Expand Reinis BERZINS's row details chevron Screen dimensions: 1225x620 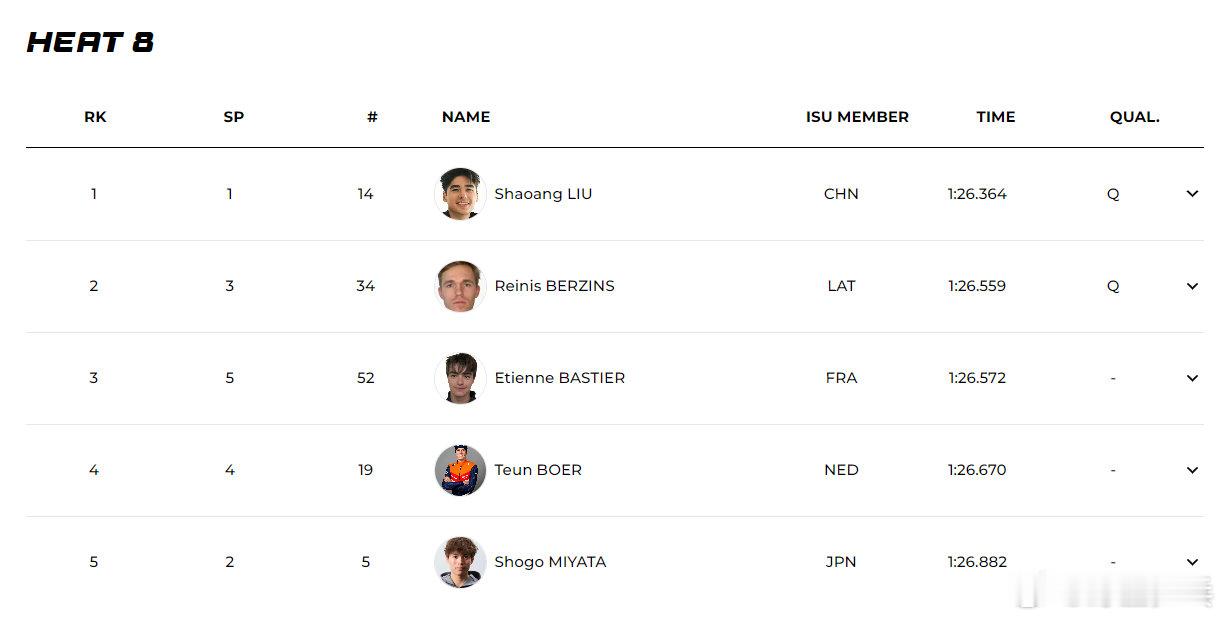tap(1192, 286)
